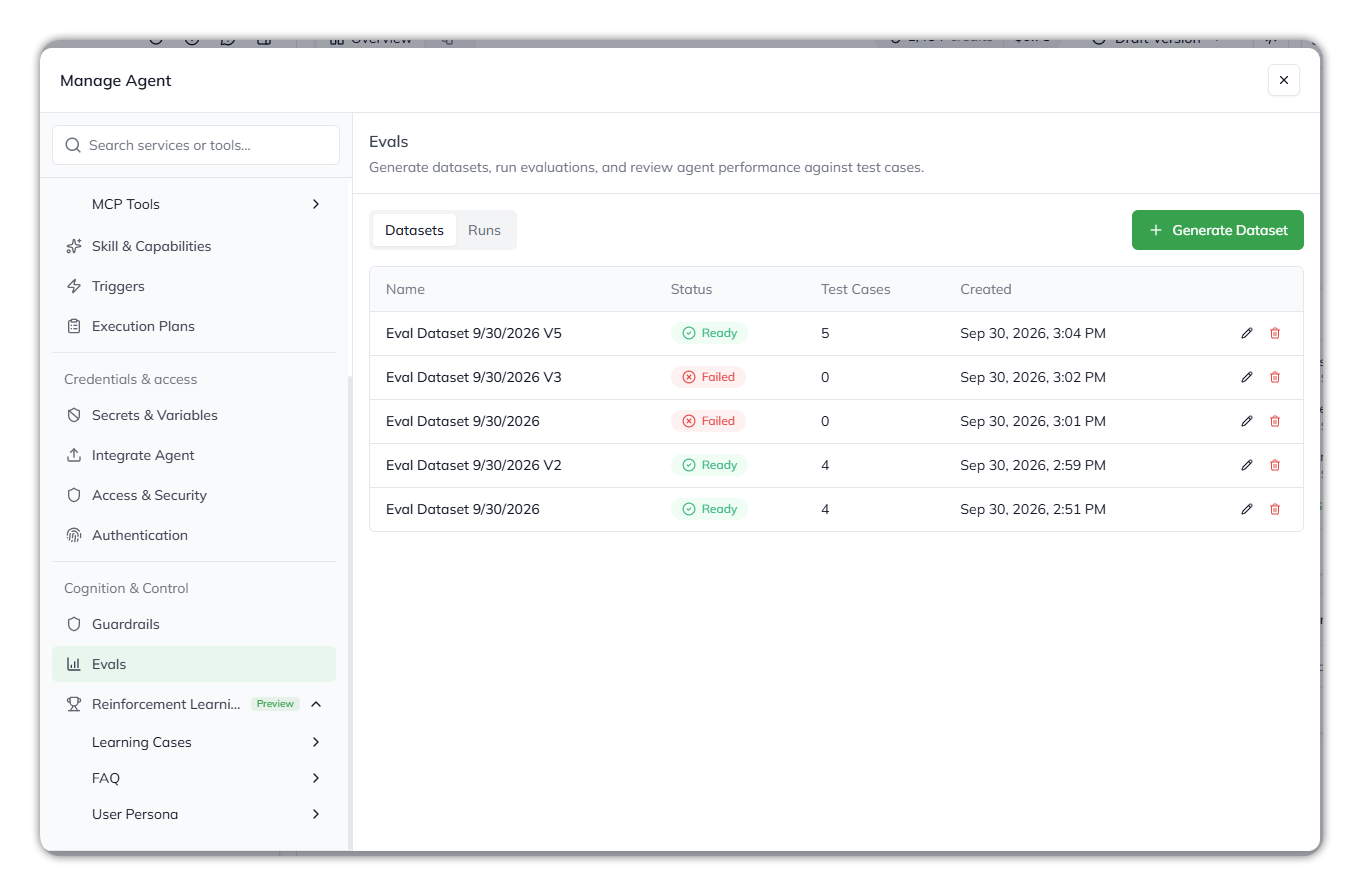1363x896 pixels.
Task: Click the plus icon in Generate Dataset
Action: (x=1156, y=230)
